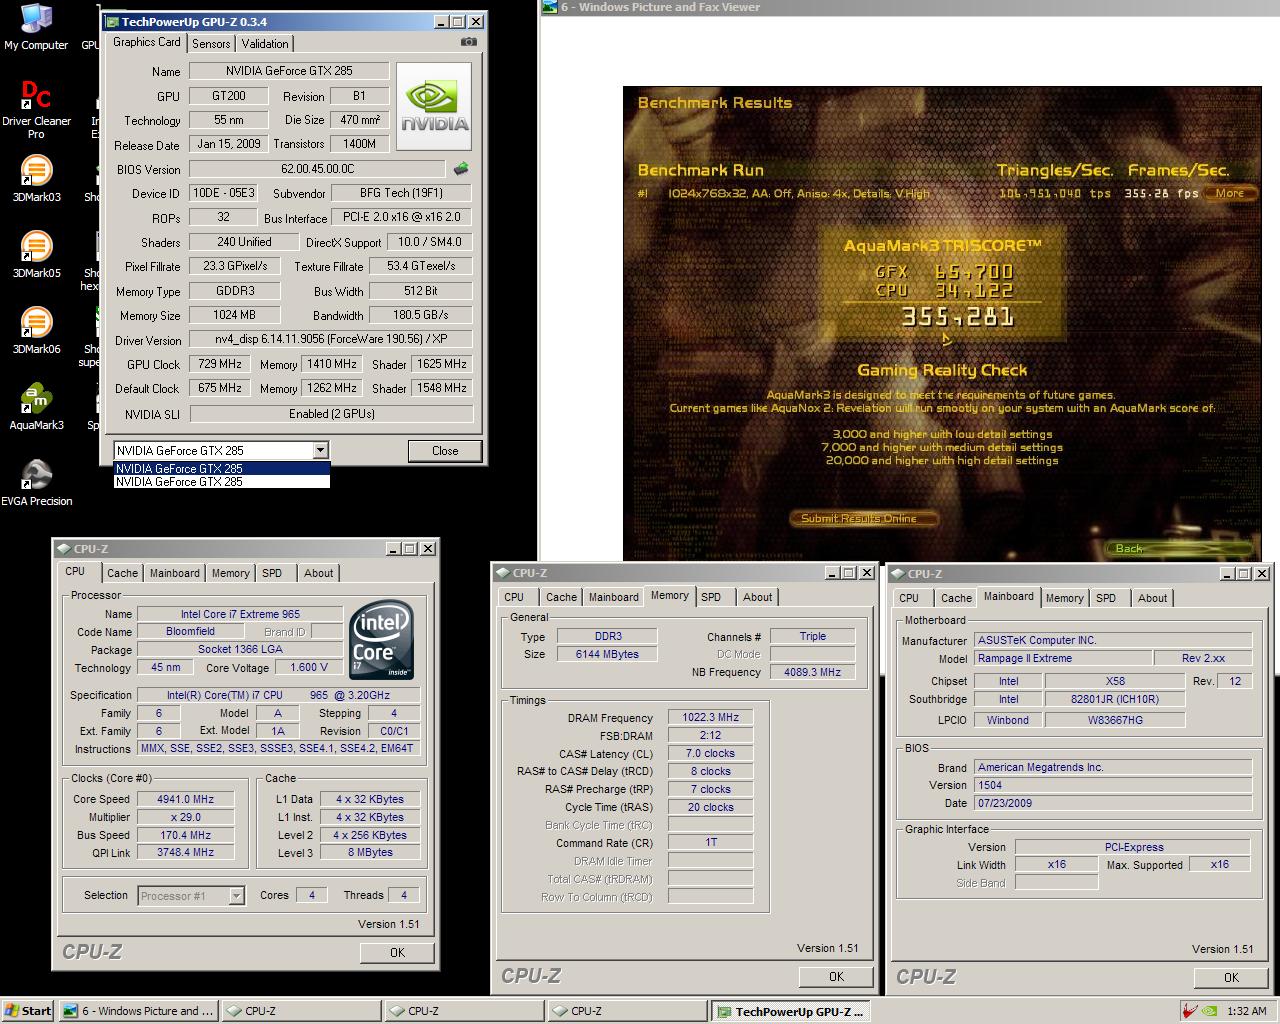Launch 3DMark05 from the desktop

coord(36,254)
